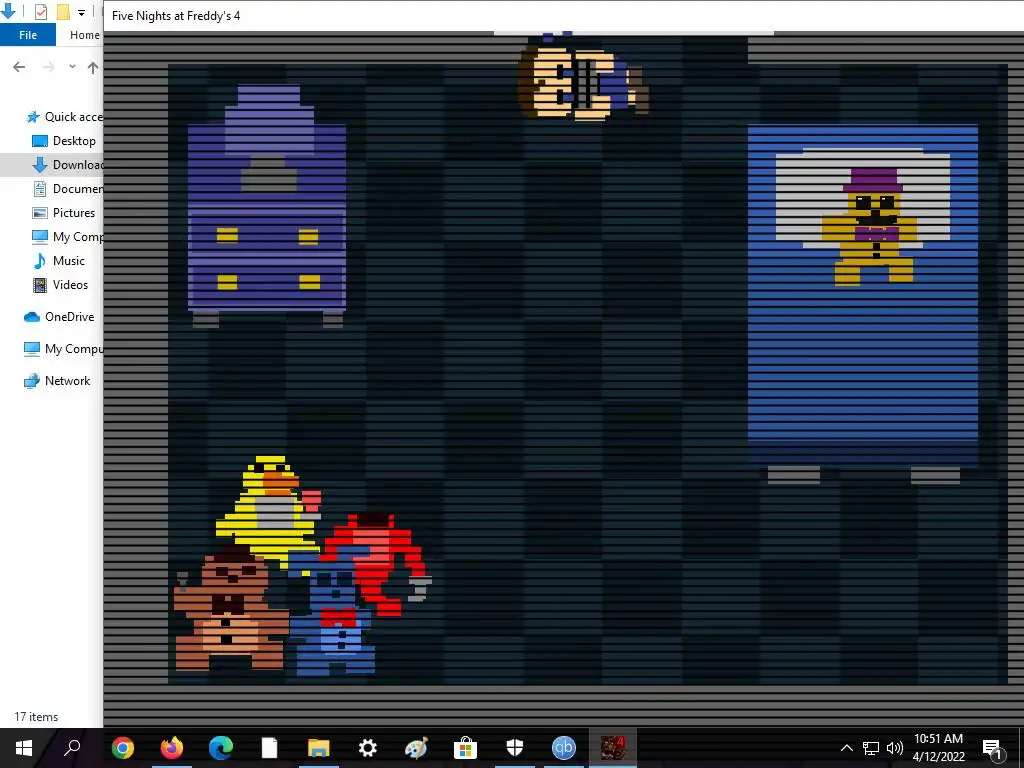Image resolution: width=1024 pixels, height=768 pixels.
Task: Open Music in the navigation pane
Action: (x=59, y=261)
